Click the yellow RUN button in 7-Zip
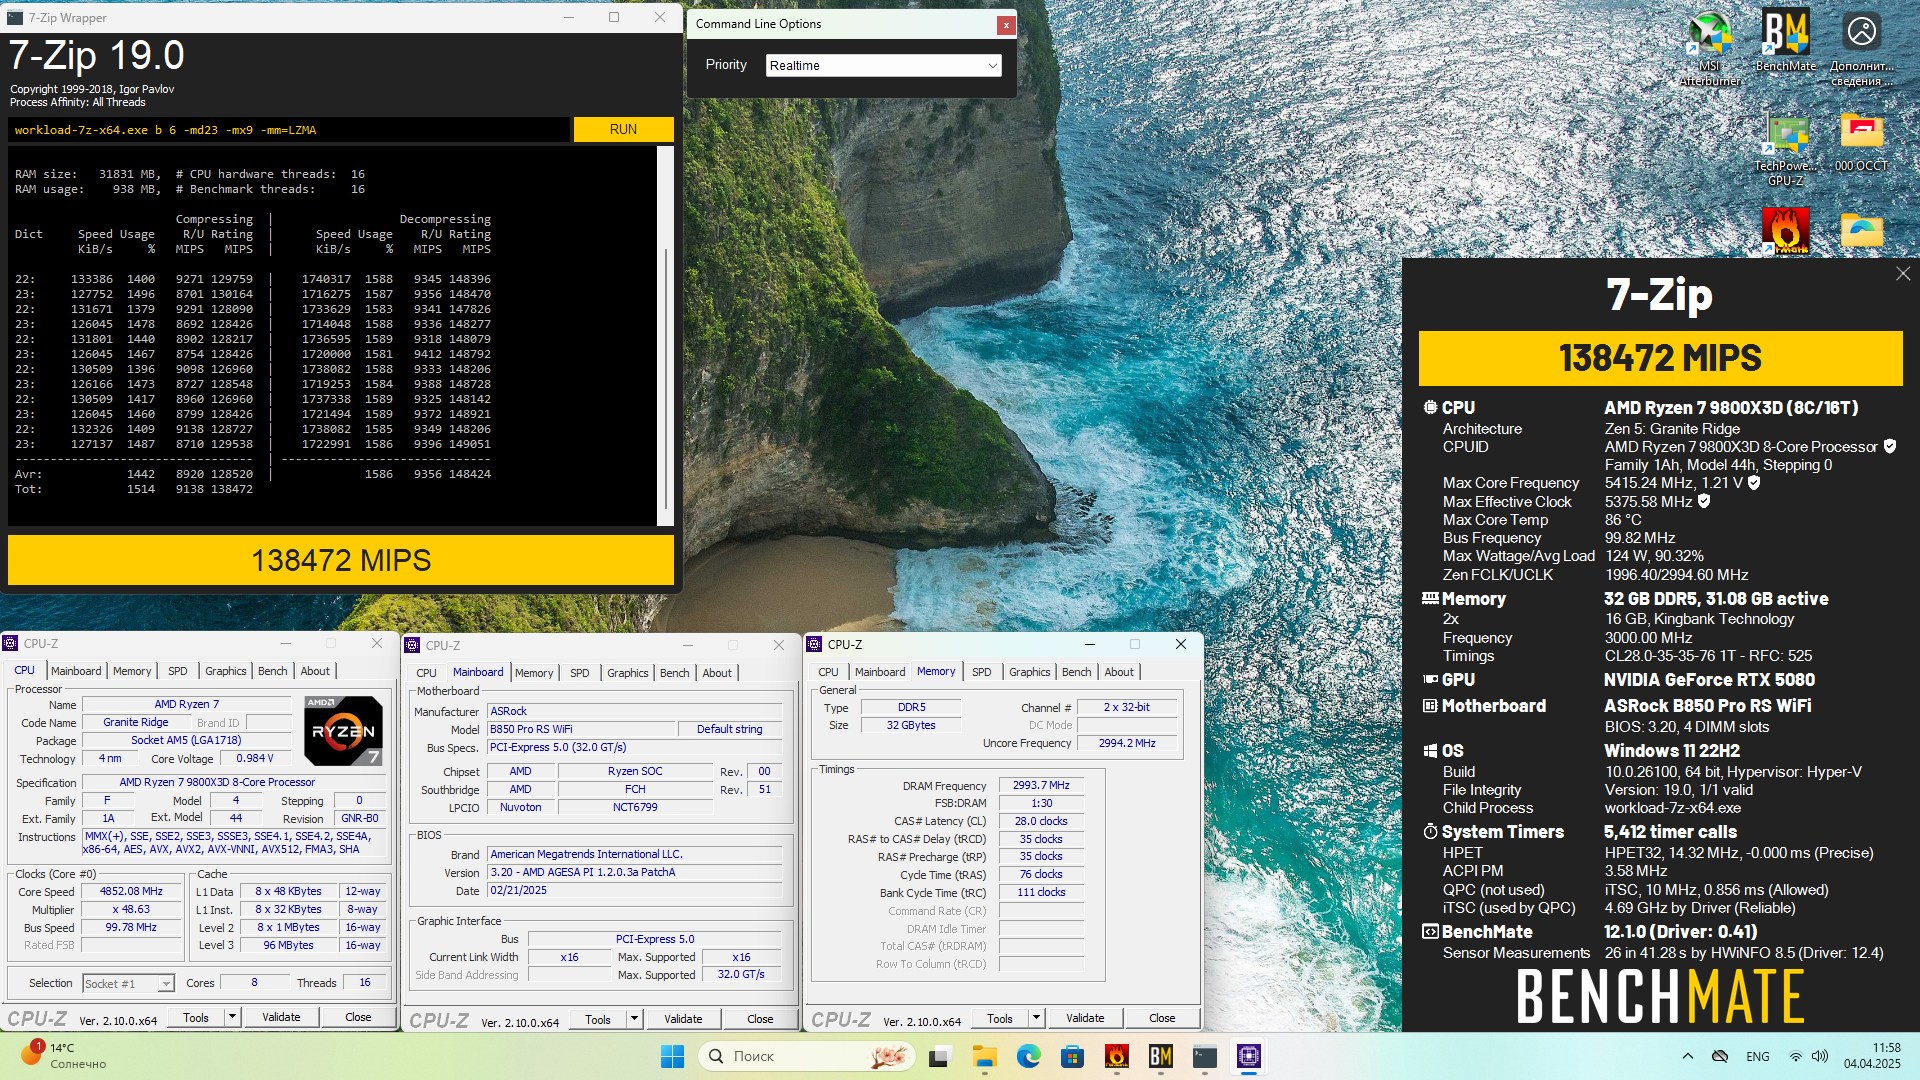This screenshot has width=1920, height=1080. click(x=623, y=129)
